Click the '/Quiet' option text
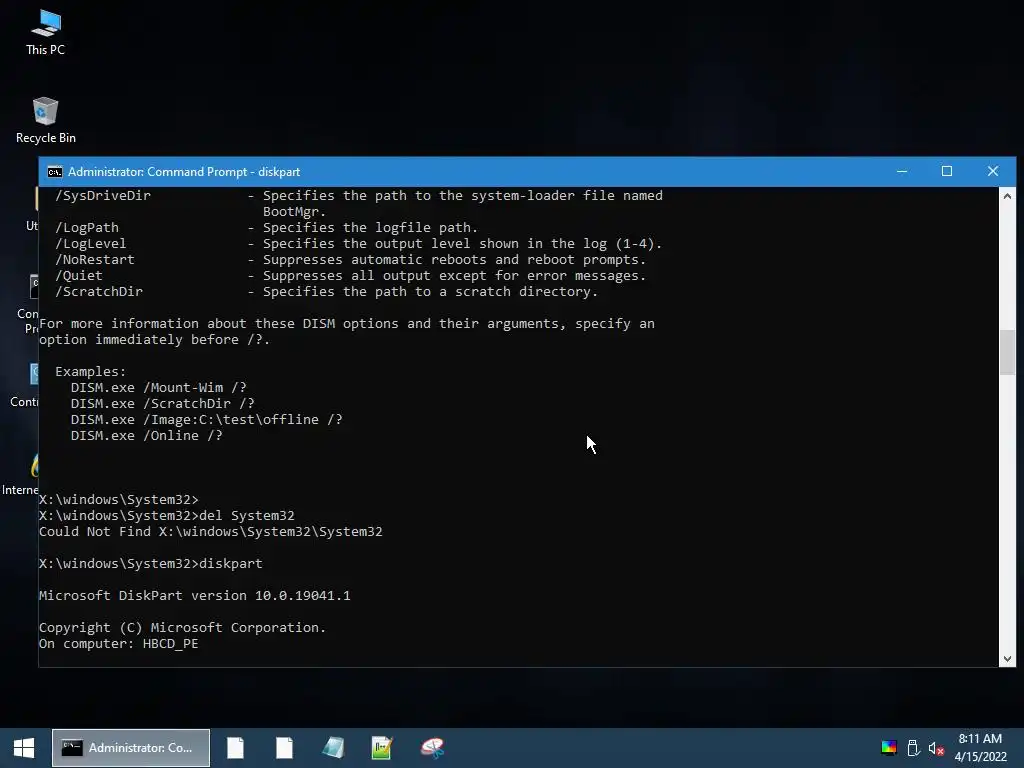 (x=78, y=276)
